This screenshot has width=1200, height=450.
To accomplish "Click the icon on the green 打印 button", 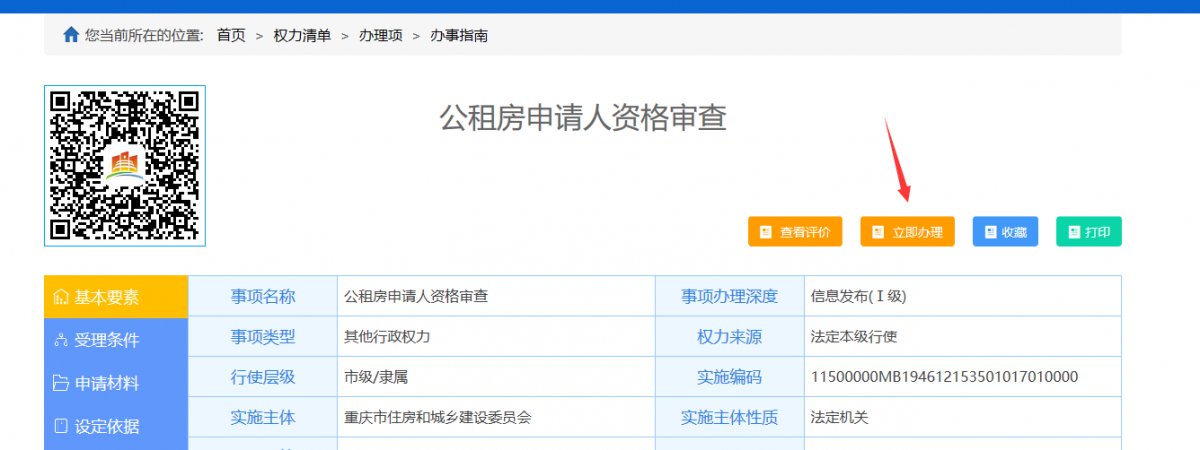I will [1073, 232].
